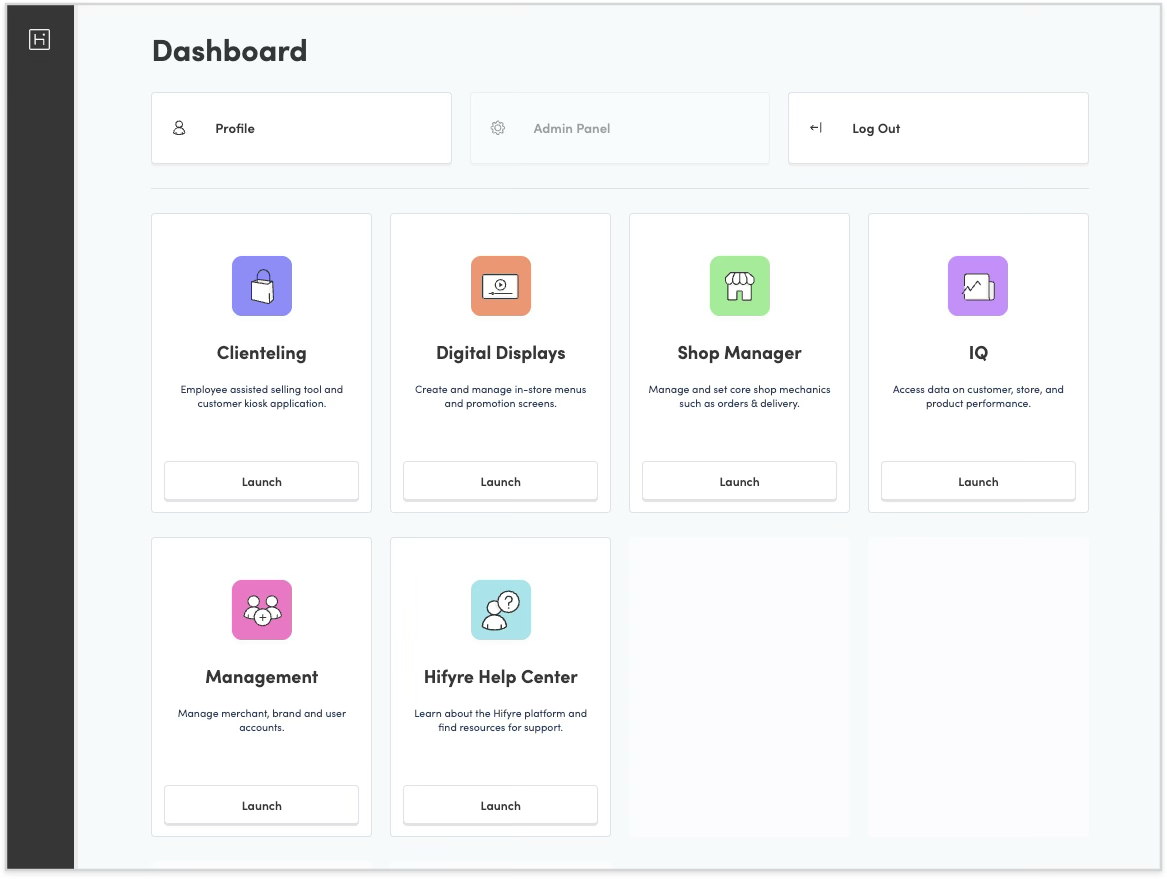1167x879 pixels.
Task: Click the Log Out arrow icon
Action: [816, 128]
